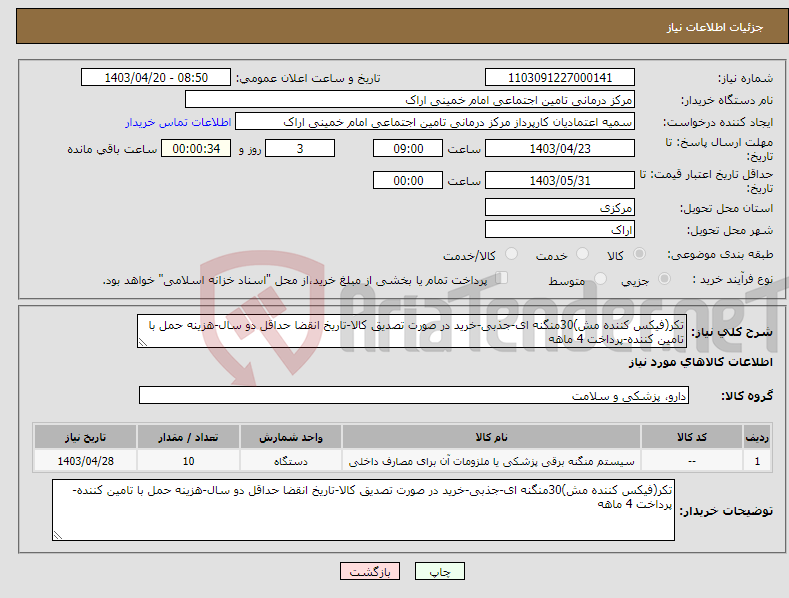Click the کد کالا column header

692,437
